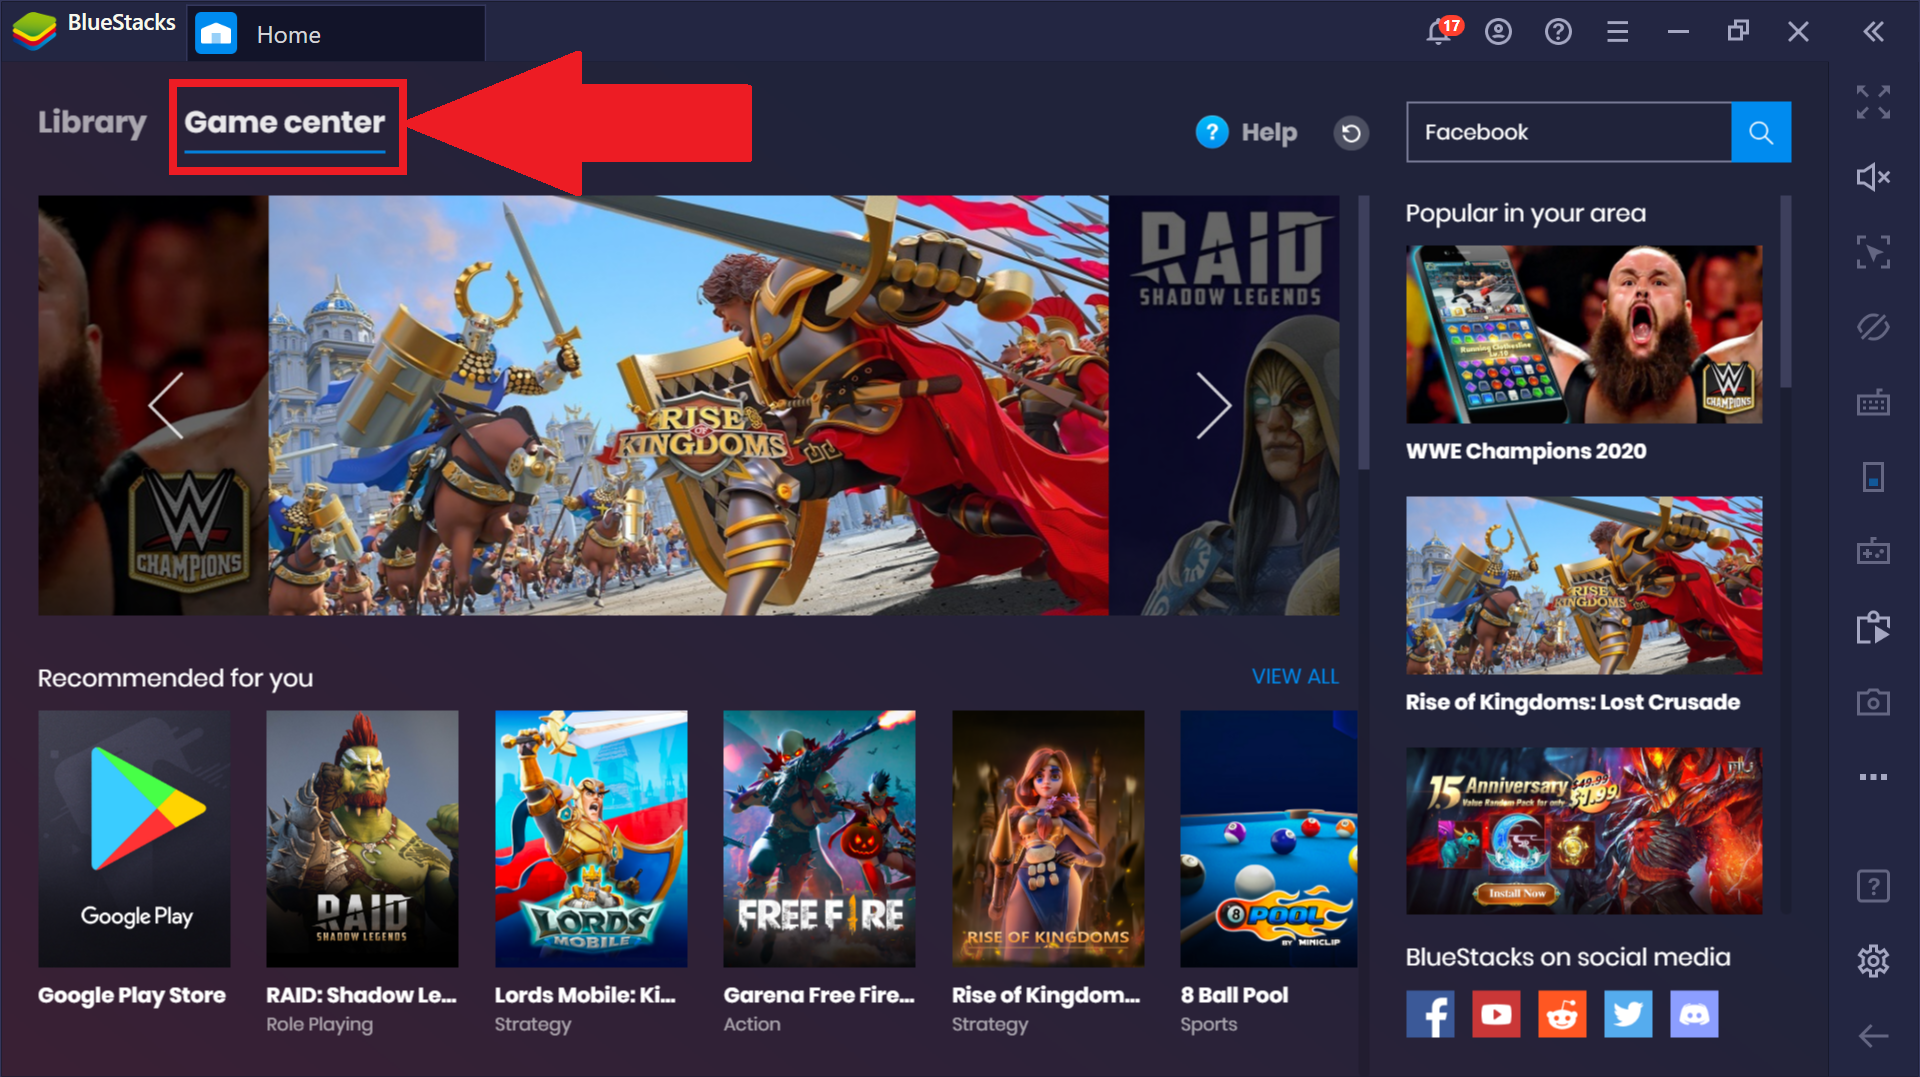
Task: Click the BlueStacks logo
Action: 34,30
